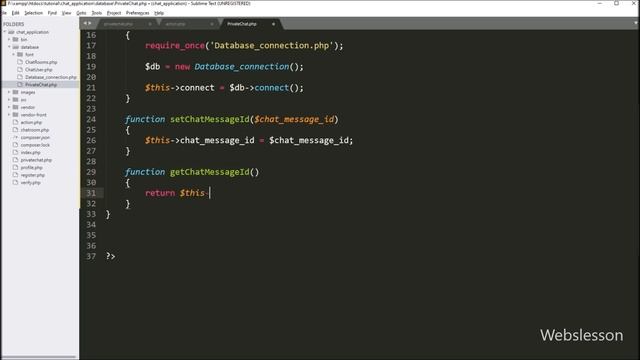This screenshot has width=640, height=360.
Task: Open verify.php in the sidebar
Action: point(30,183)
